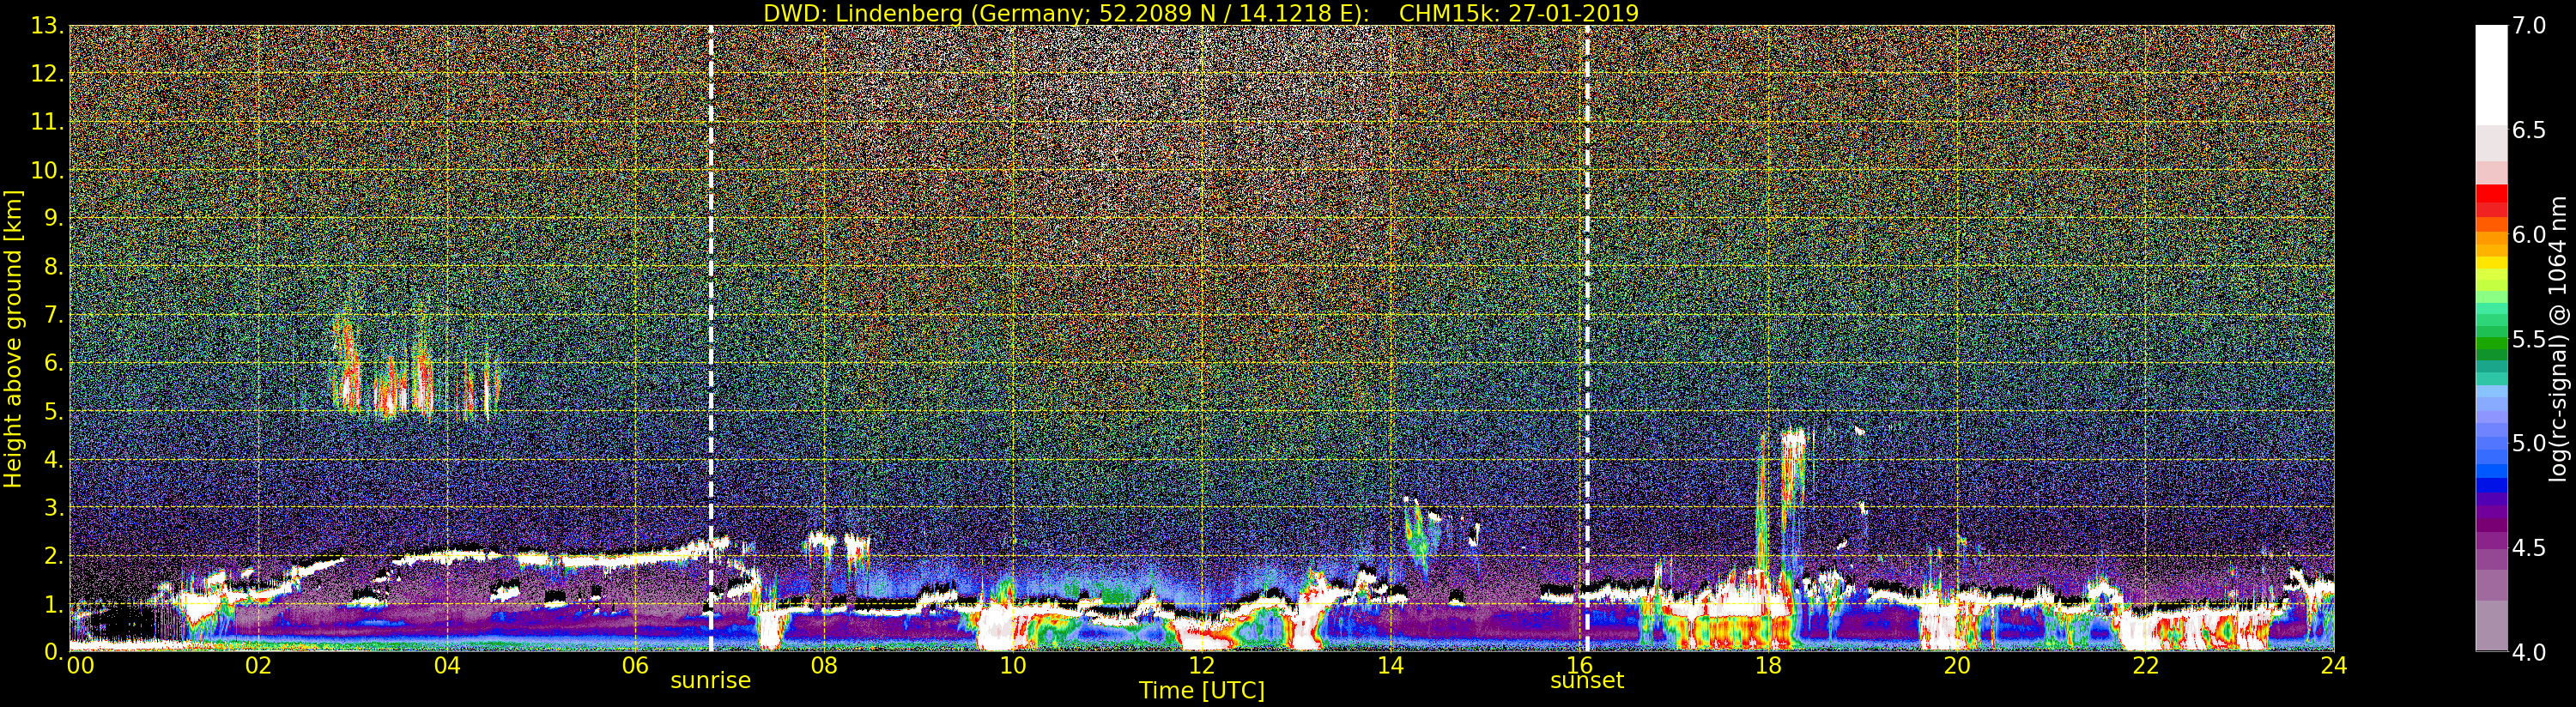Click time axis tick '14'
The width and height of the screenshot is (2576, 707).
pyautogui.click(x=1390, y=666)
